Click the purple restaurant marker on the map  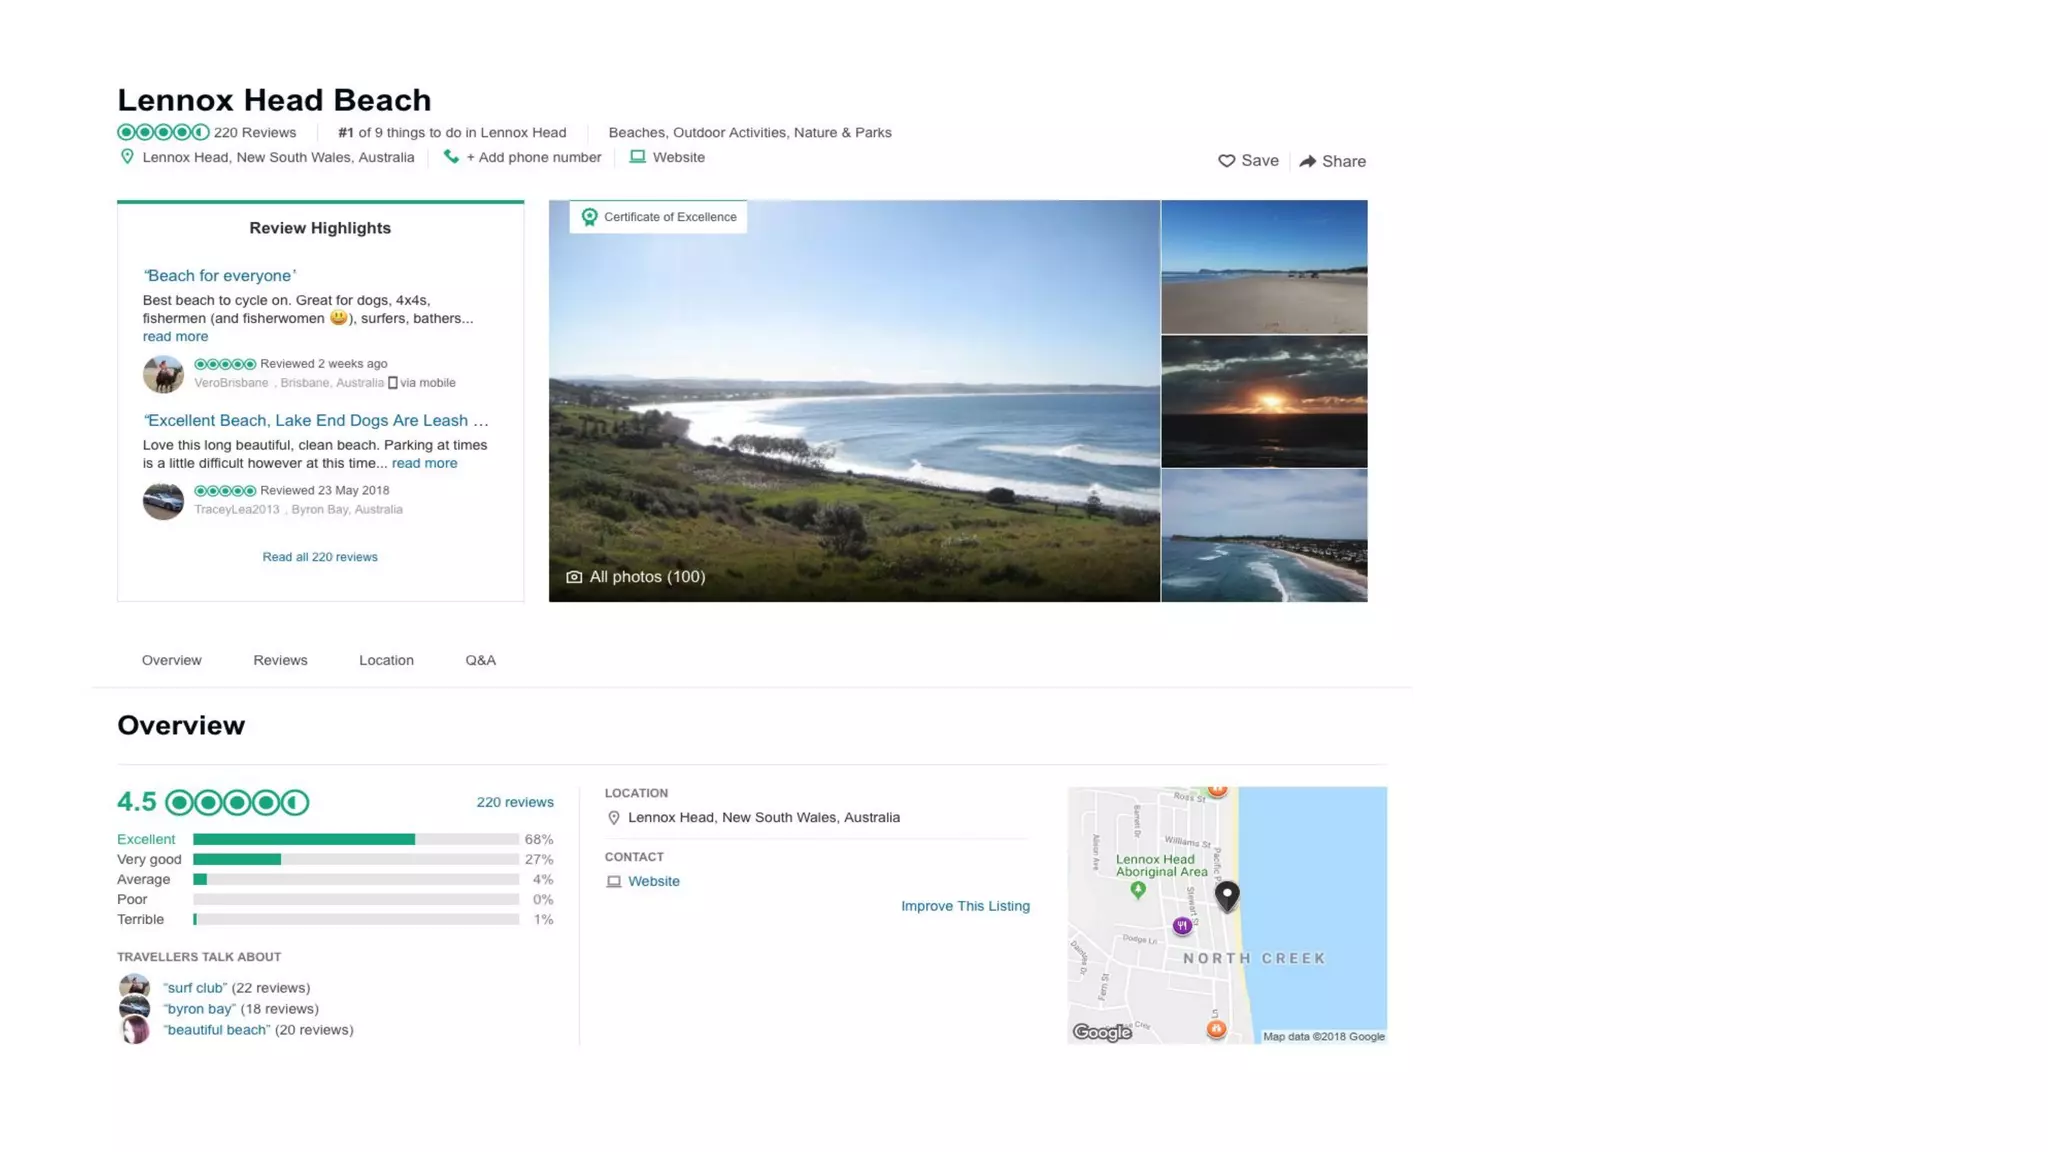[1182, 926]
